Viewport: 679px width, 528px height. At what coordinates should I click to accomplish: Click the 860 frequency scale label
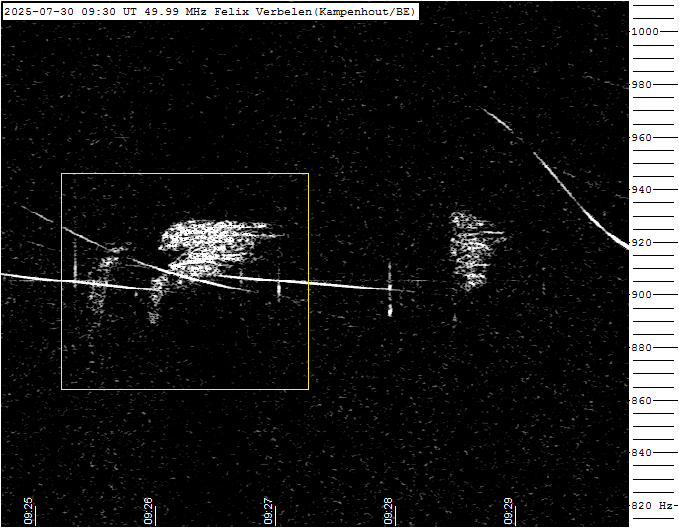[642, 401]
